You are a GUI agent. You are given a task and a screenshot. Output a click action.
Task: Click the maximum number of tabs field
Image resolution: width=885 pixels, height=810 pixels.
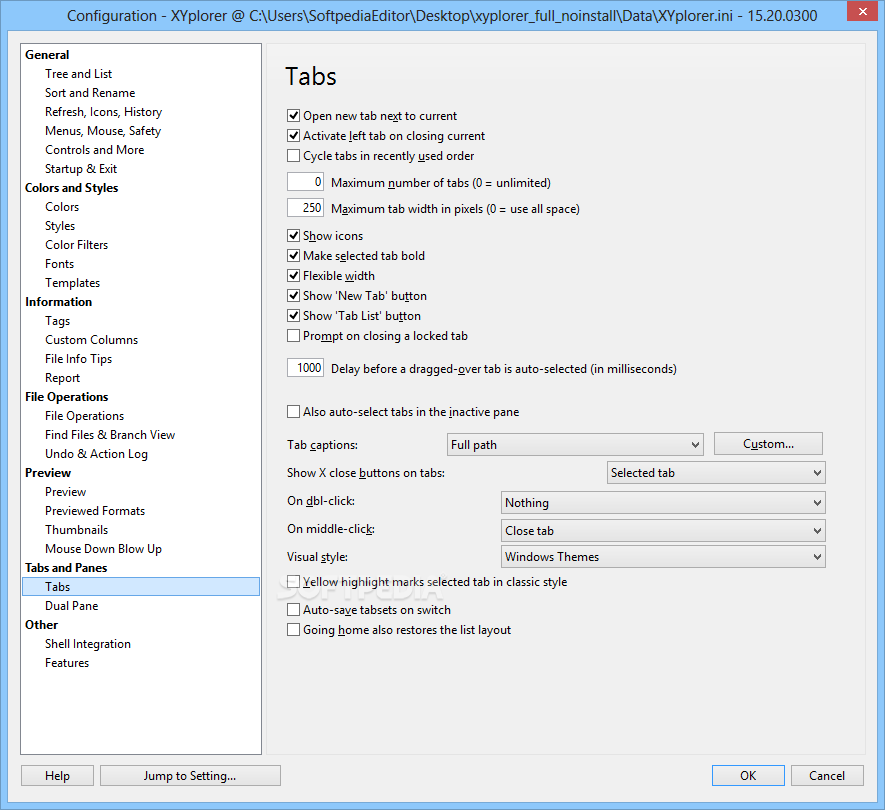[305, 182]
